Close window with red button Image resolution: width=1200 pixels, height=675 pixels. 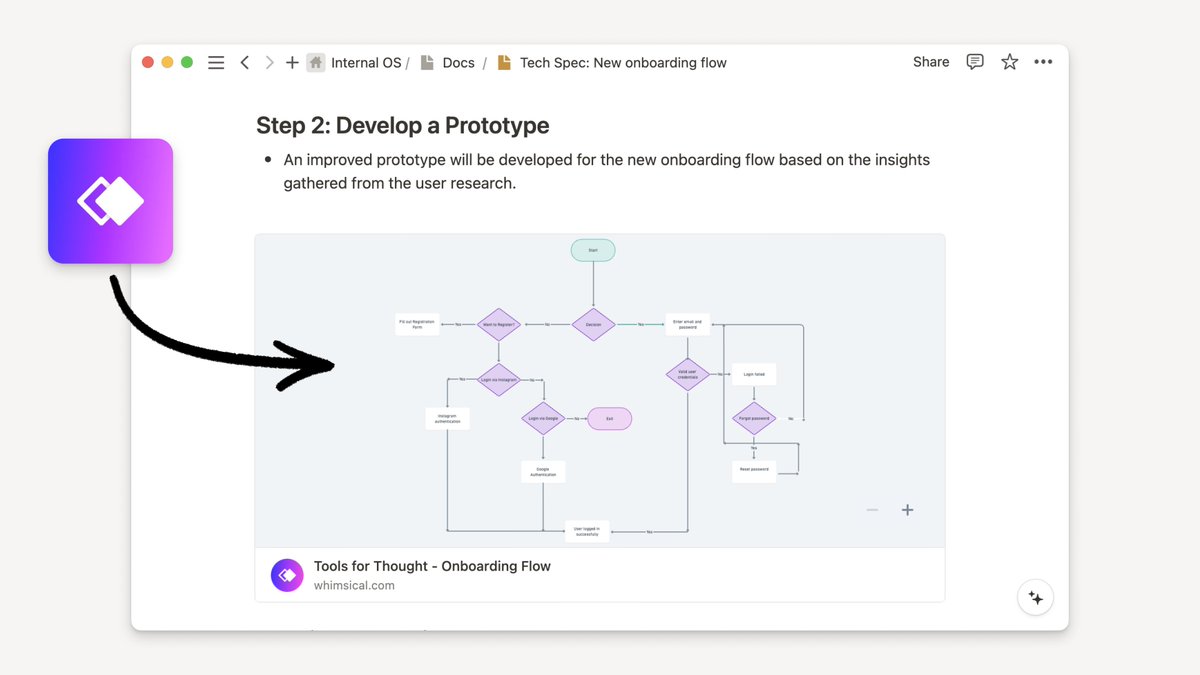(148, 62)
